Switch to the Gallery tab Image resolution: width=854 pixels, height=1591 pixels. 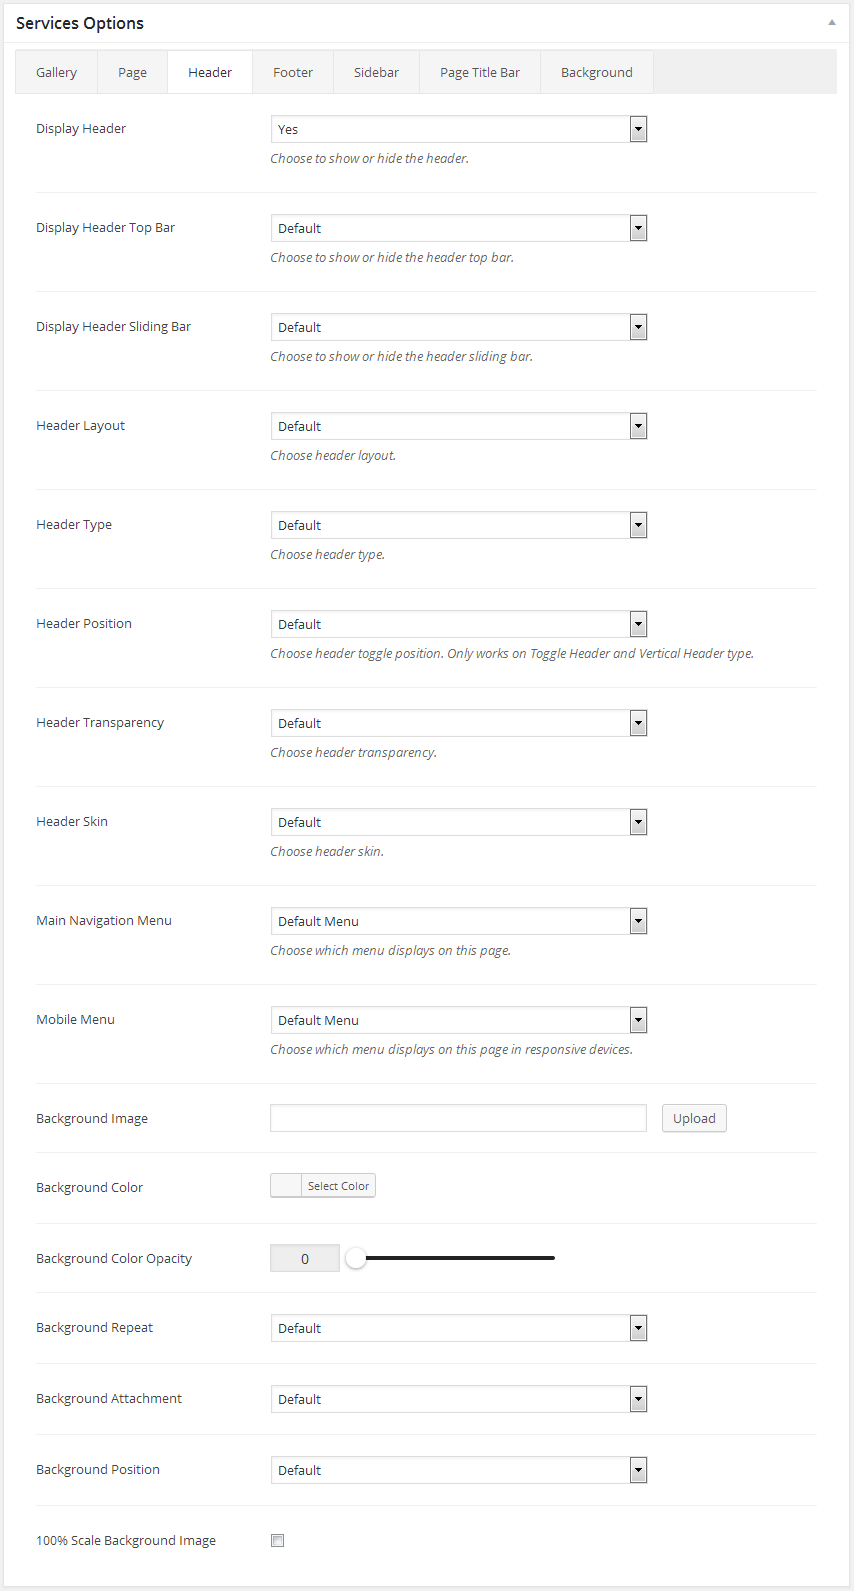click(56, 72)
